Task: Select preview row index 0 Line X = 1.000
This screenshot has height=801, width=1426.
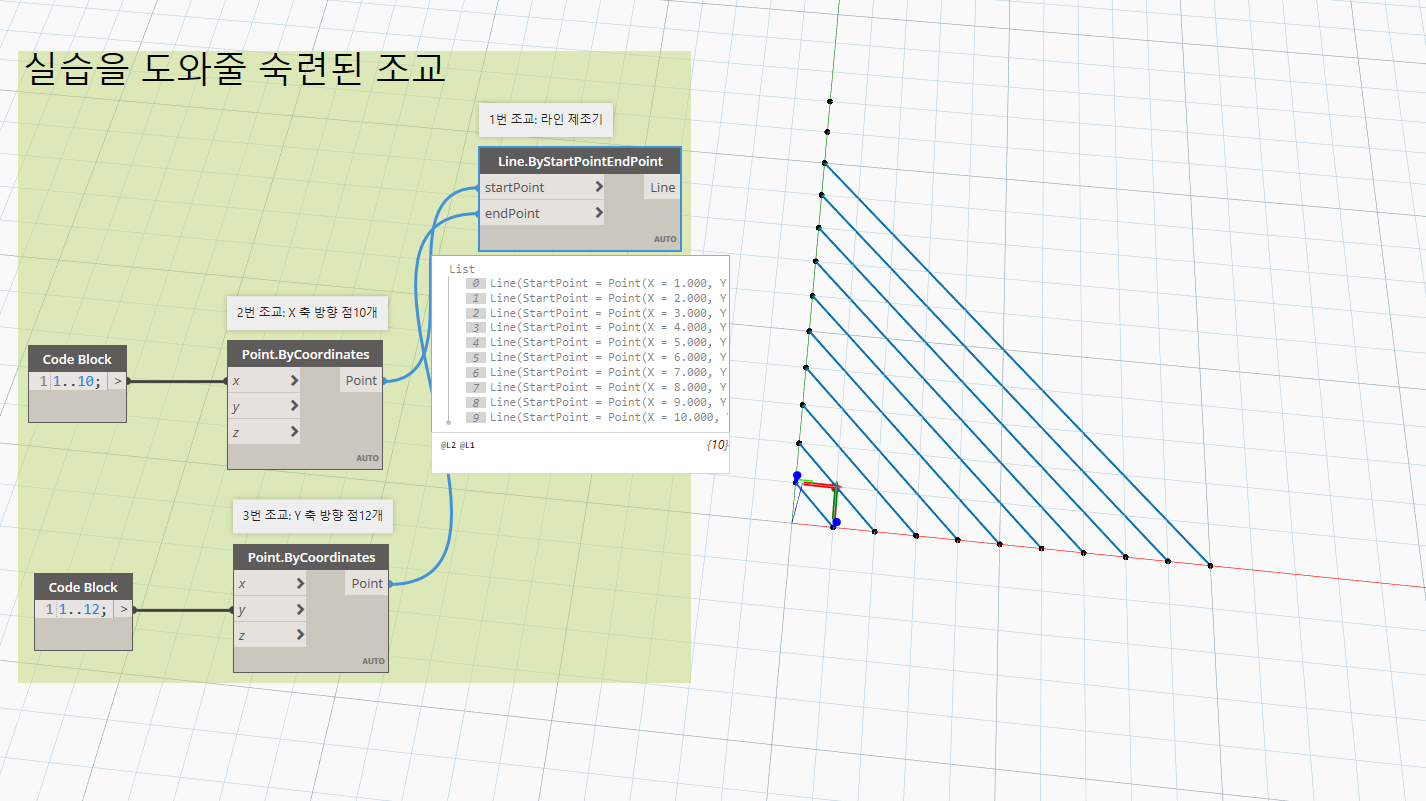Action: [596, 283]
